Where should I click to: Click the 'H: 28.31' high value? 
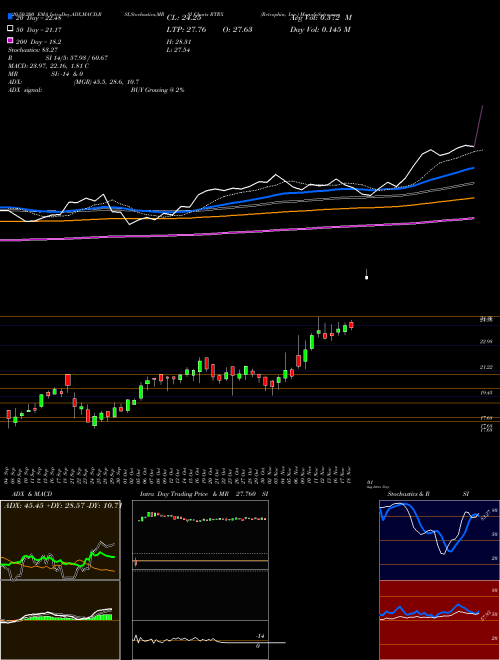pyautogui.click(x=179, y=42)
